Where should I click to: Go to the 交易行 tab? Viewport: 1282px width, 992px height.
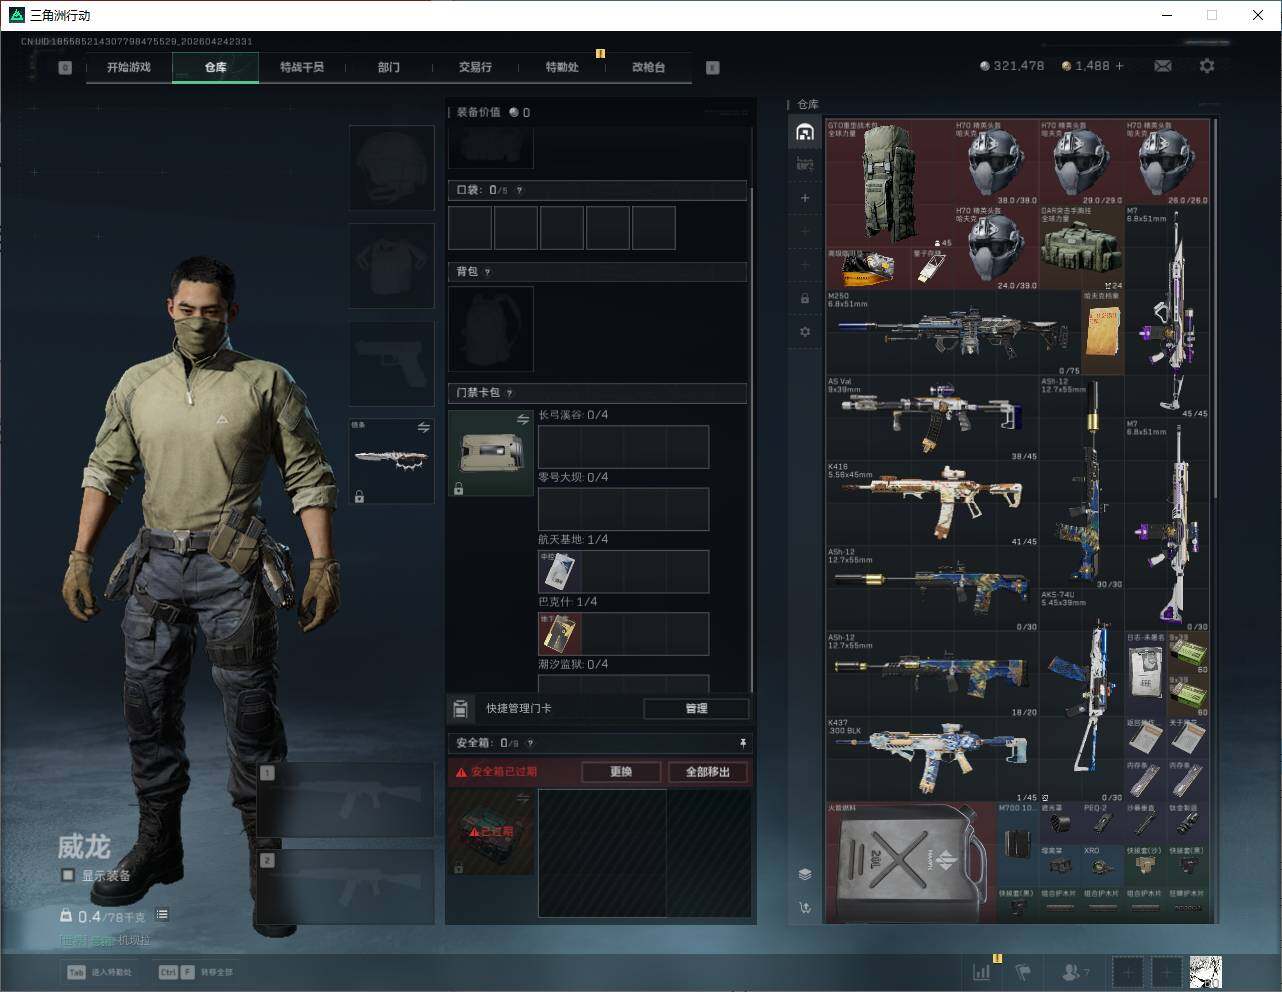coord(475,67)
